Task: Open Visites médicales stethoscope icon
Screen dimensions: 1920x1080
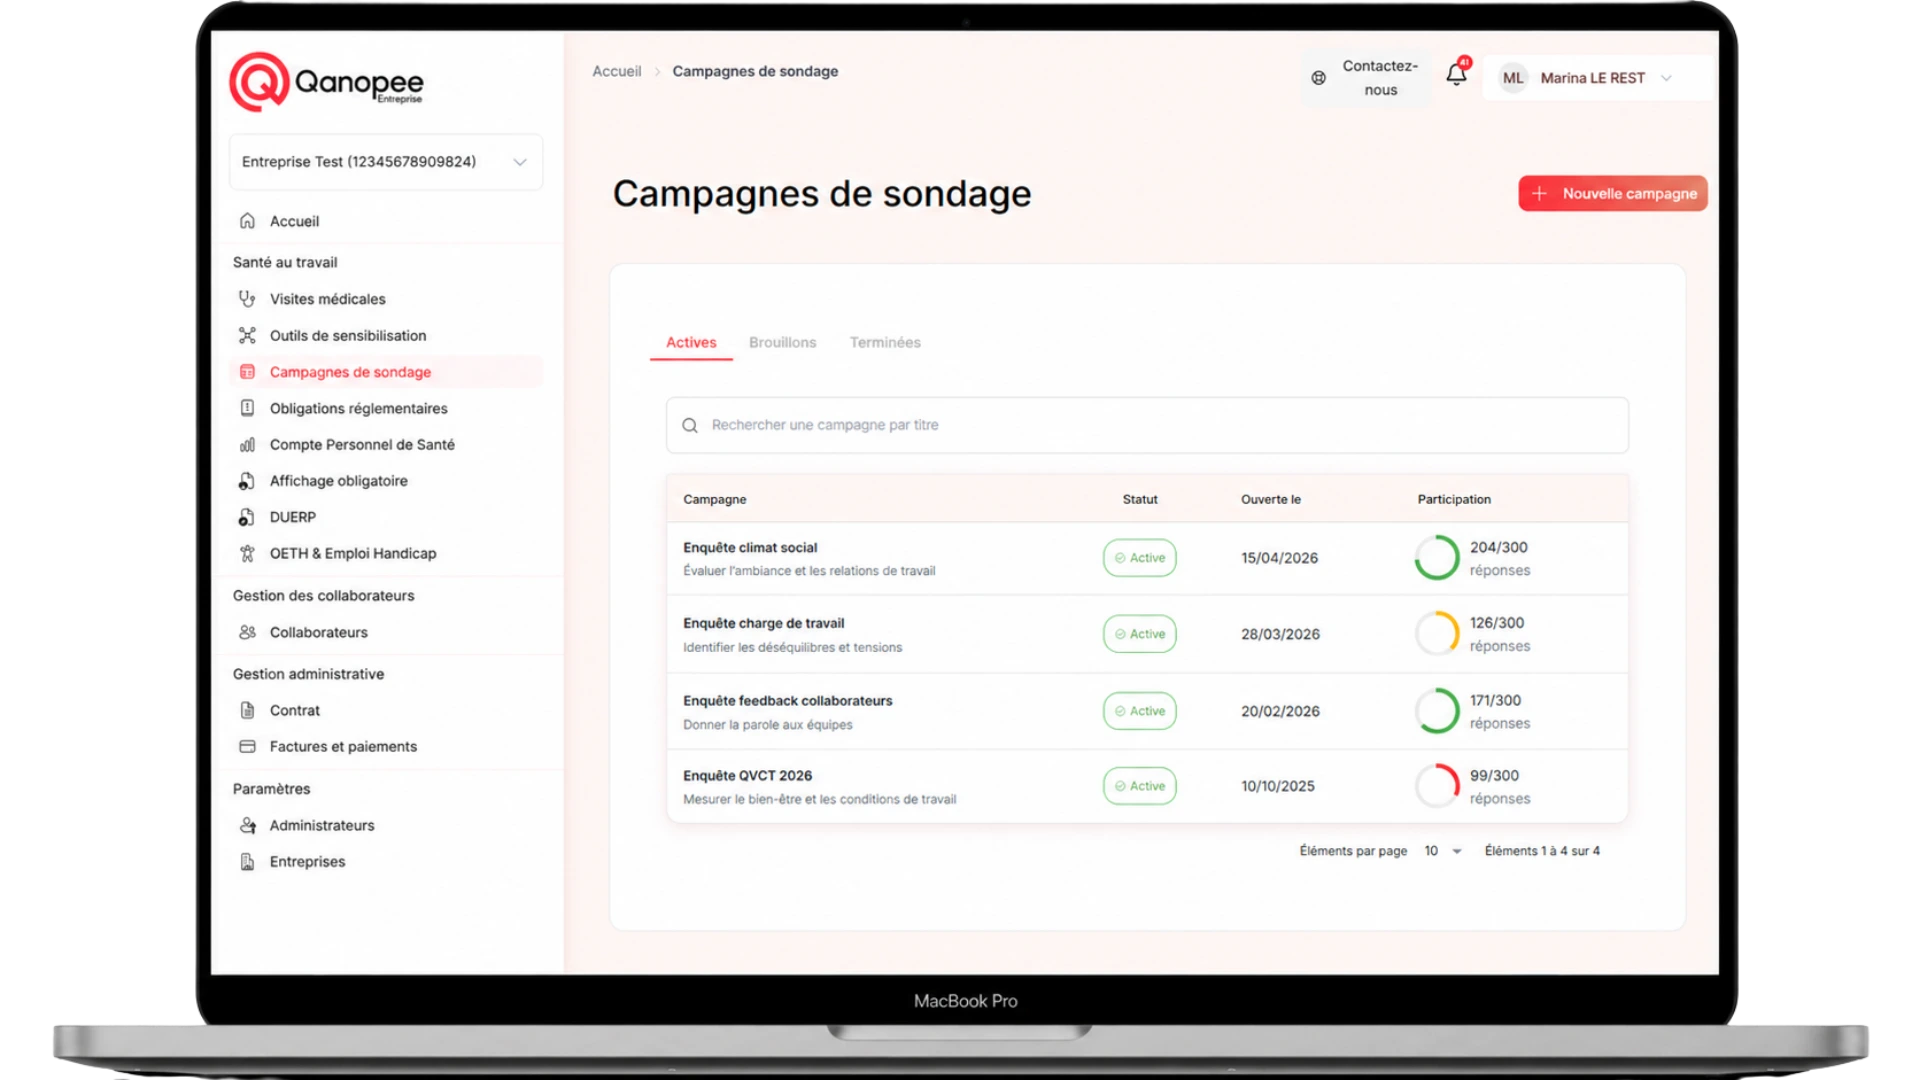Action: coord(247,299)
